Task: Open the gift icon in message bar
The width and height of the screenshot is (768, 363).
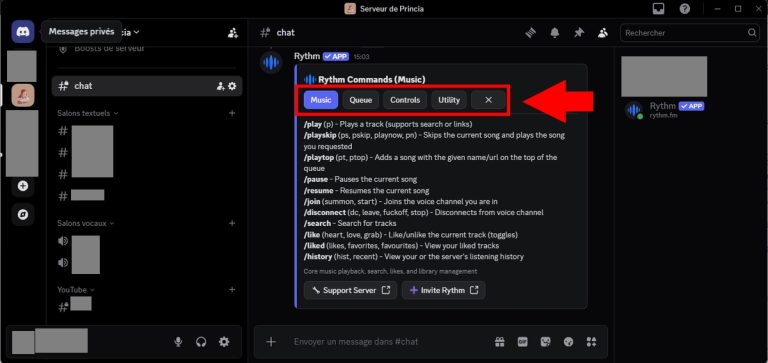Action: [499, 341]
